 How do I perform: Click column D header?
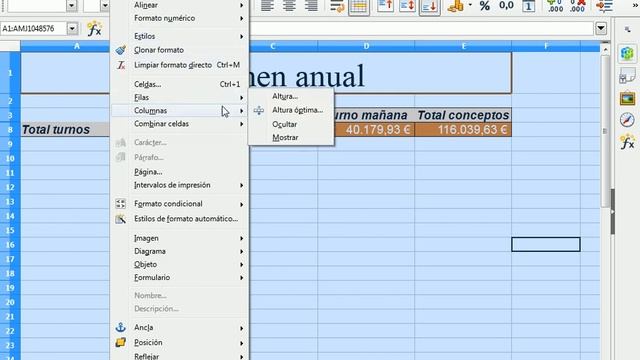[366, 47]
